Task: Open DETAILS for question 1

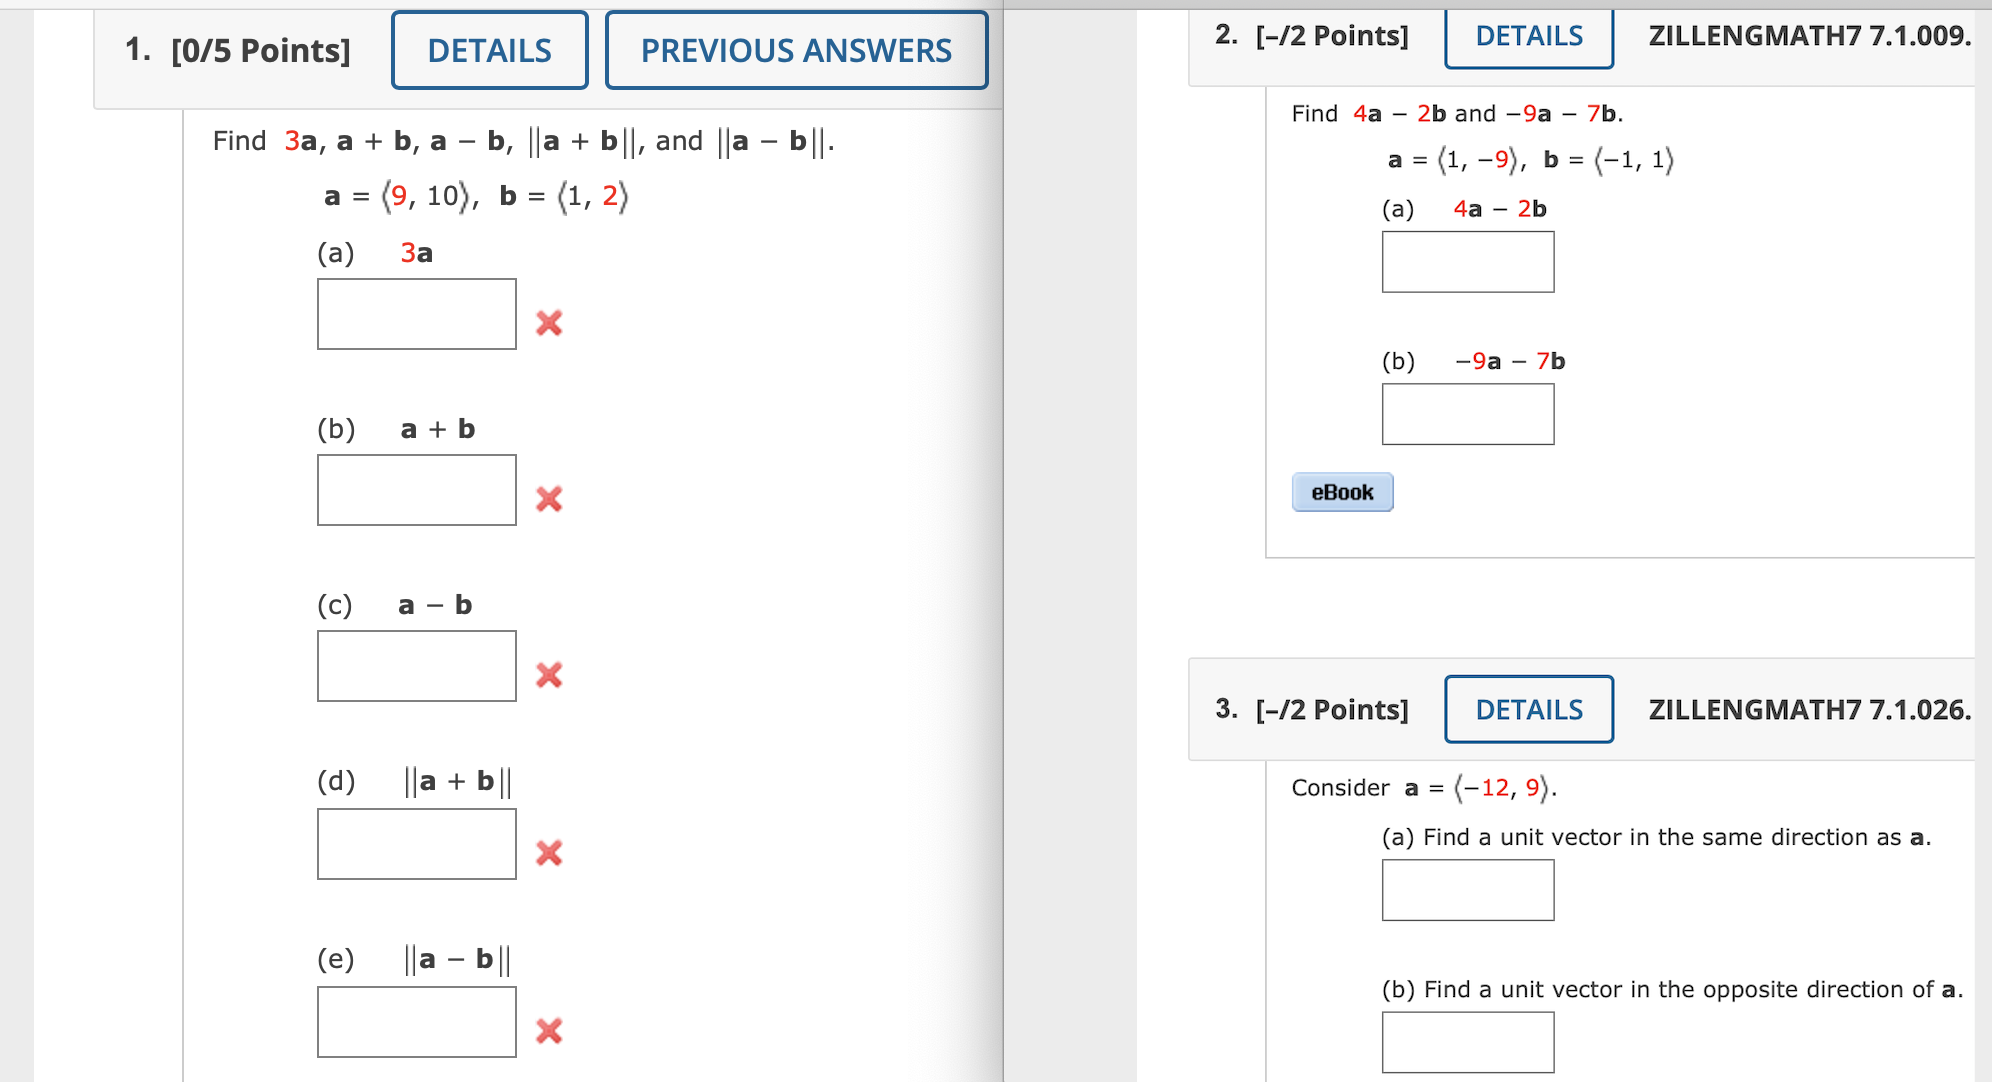Action: tap(489, 49)
